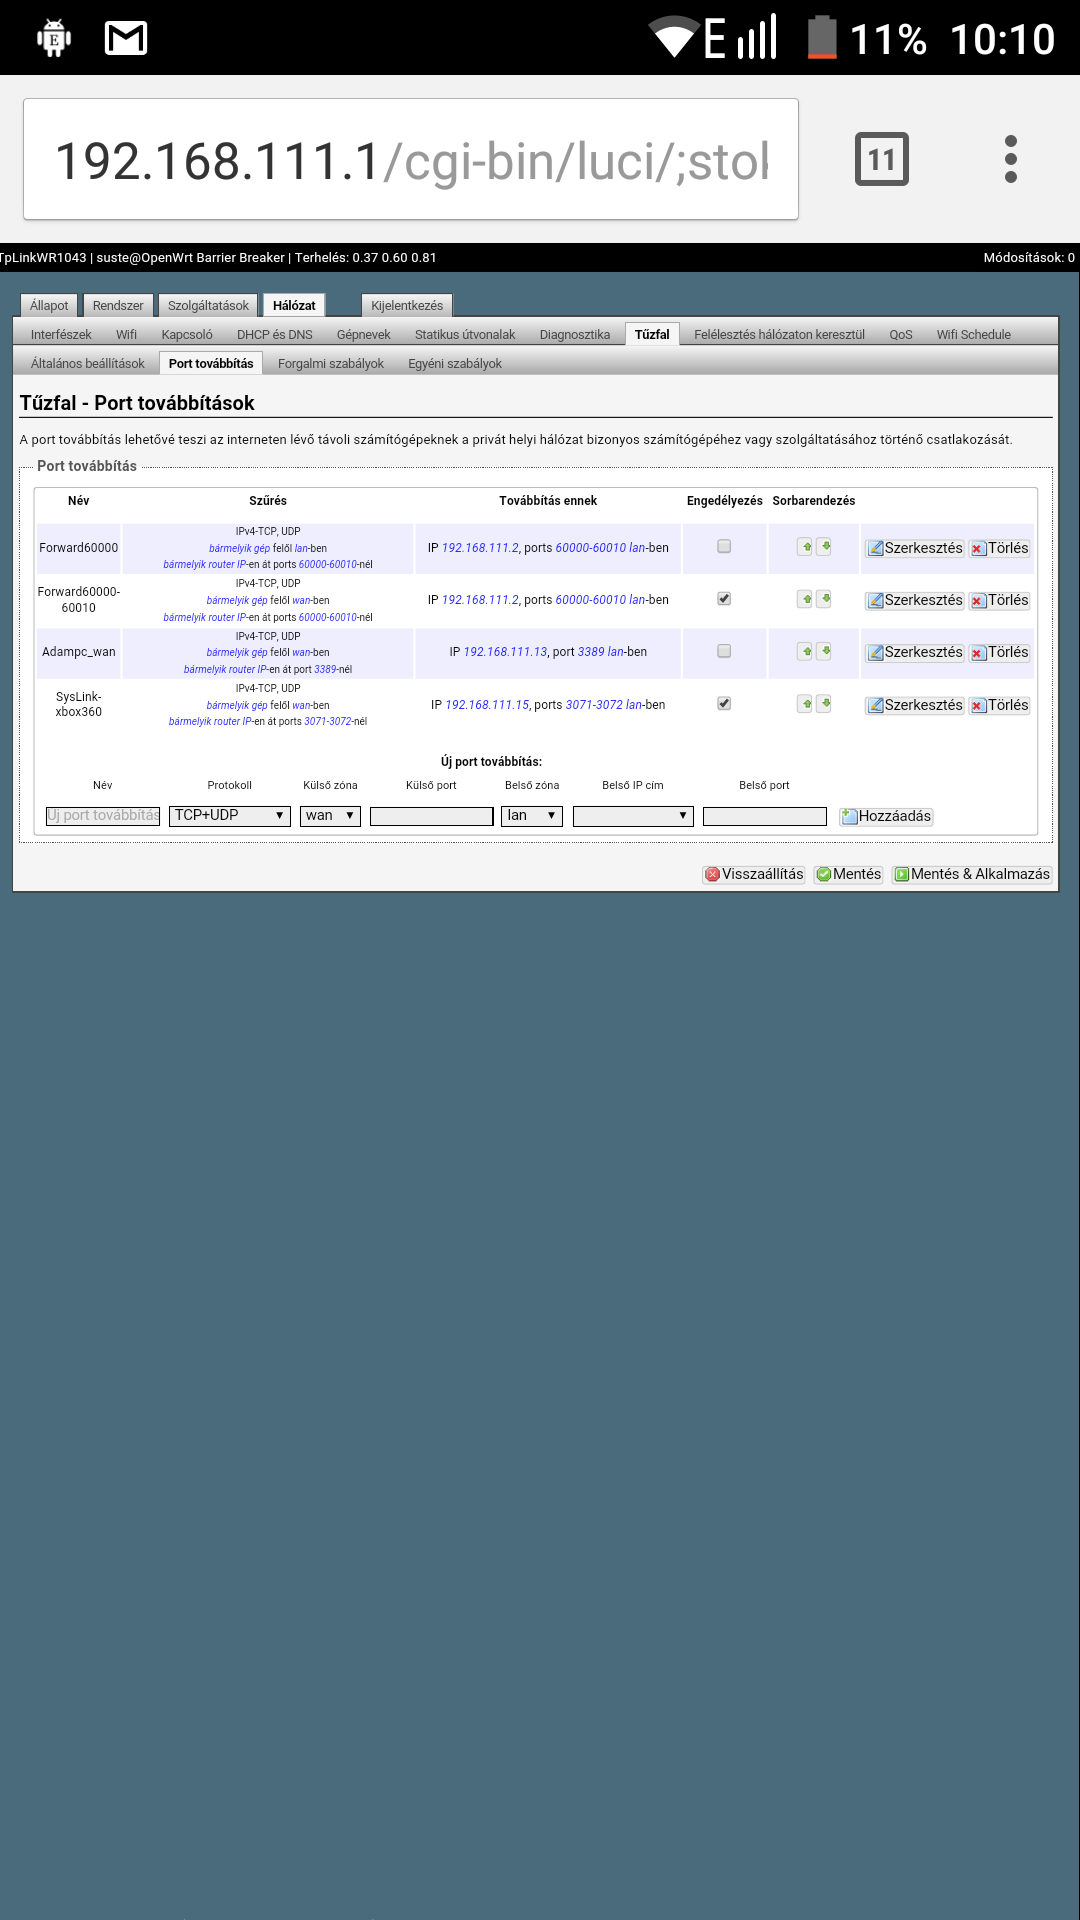Open the Gépnevek subtab
Viewport: 1080px width, 1920px height.
click(x=364, y=334)
